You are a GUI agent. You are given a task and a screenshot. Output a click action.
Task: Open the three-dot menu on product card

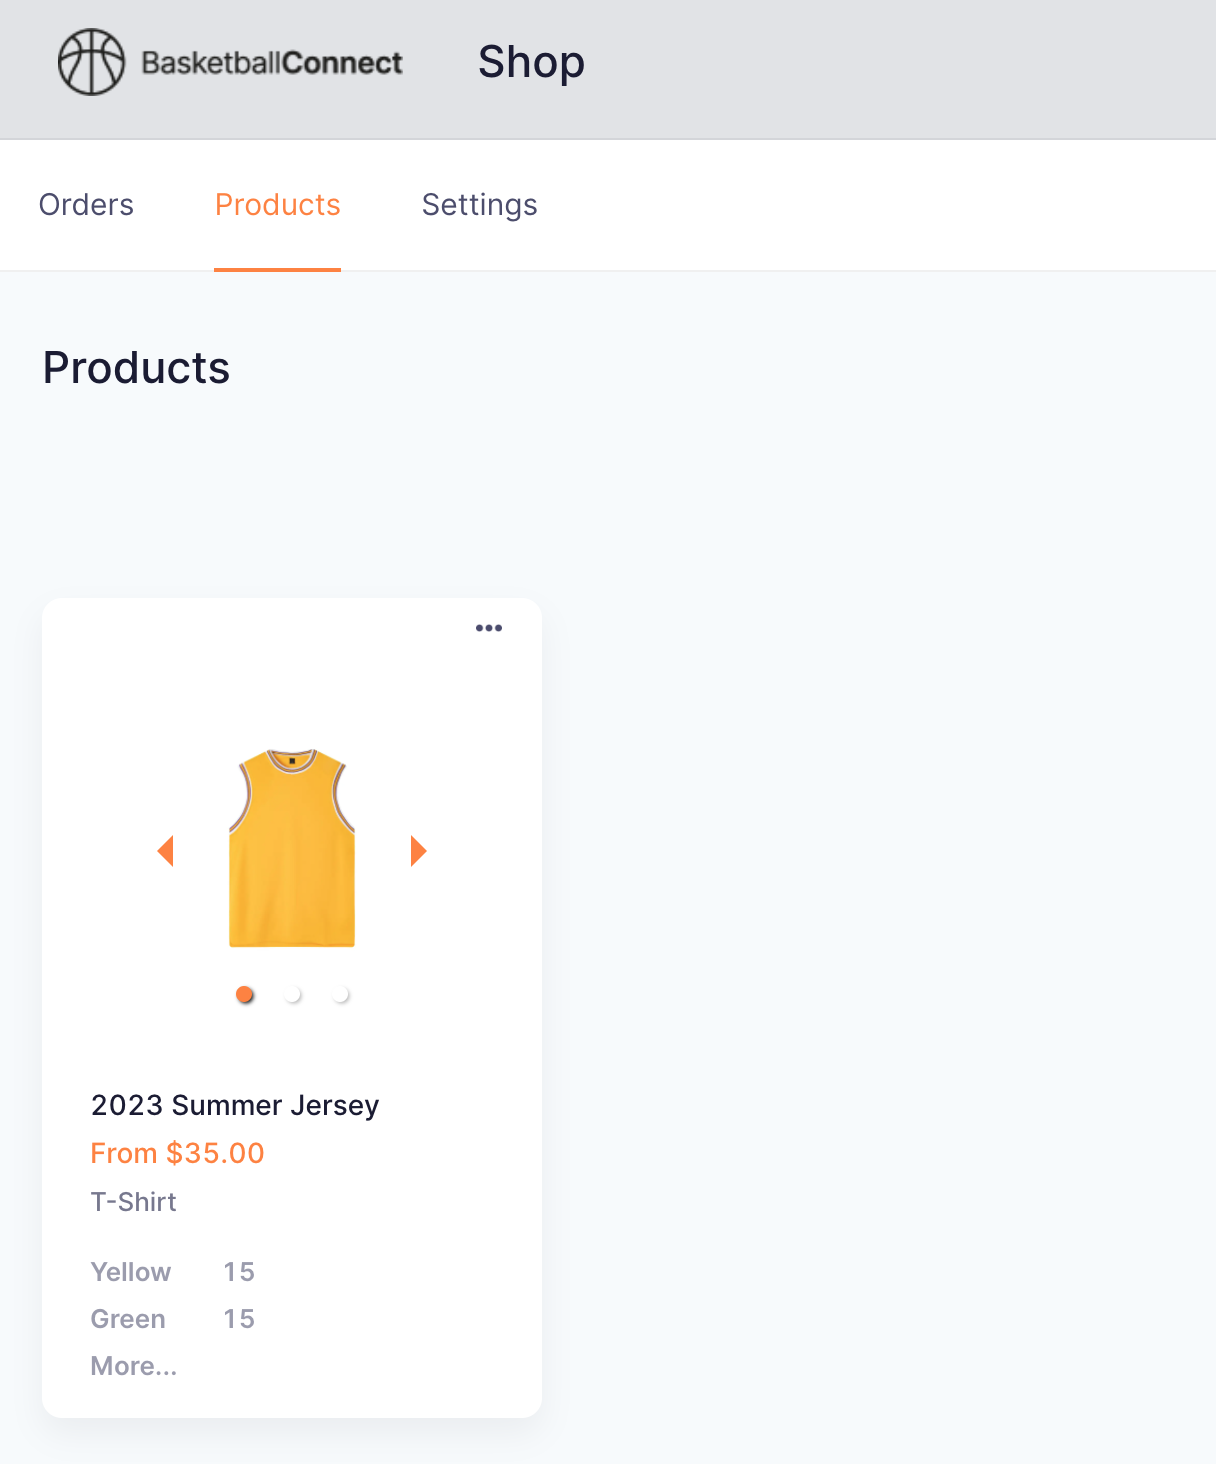489,628
